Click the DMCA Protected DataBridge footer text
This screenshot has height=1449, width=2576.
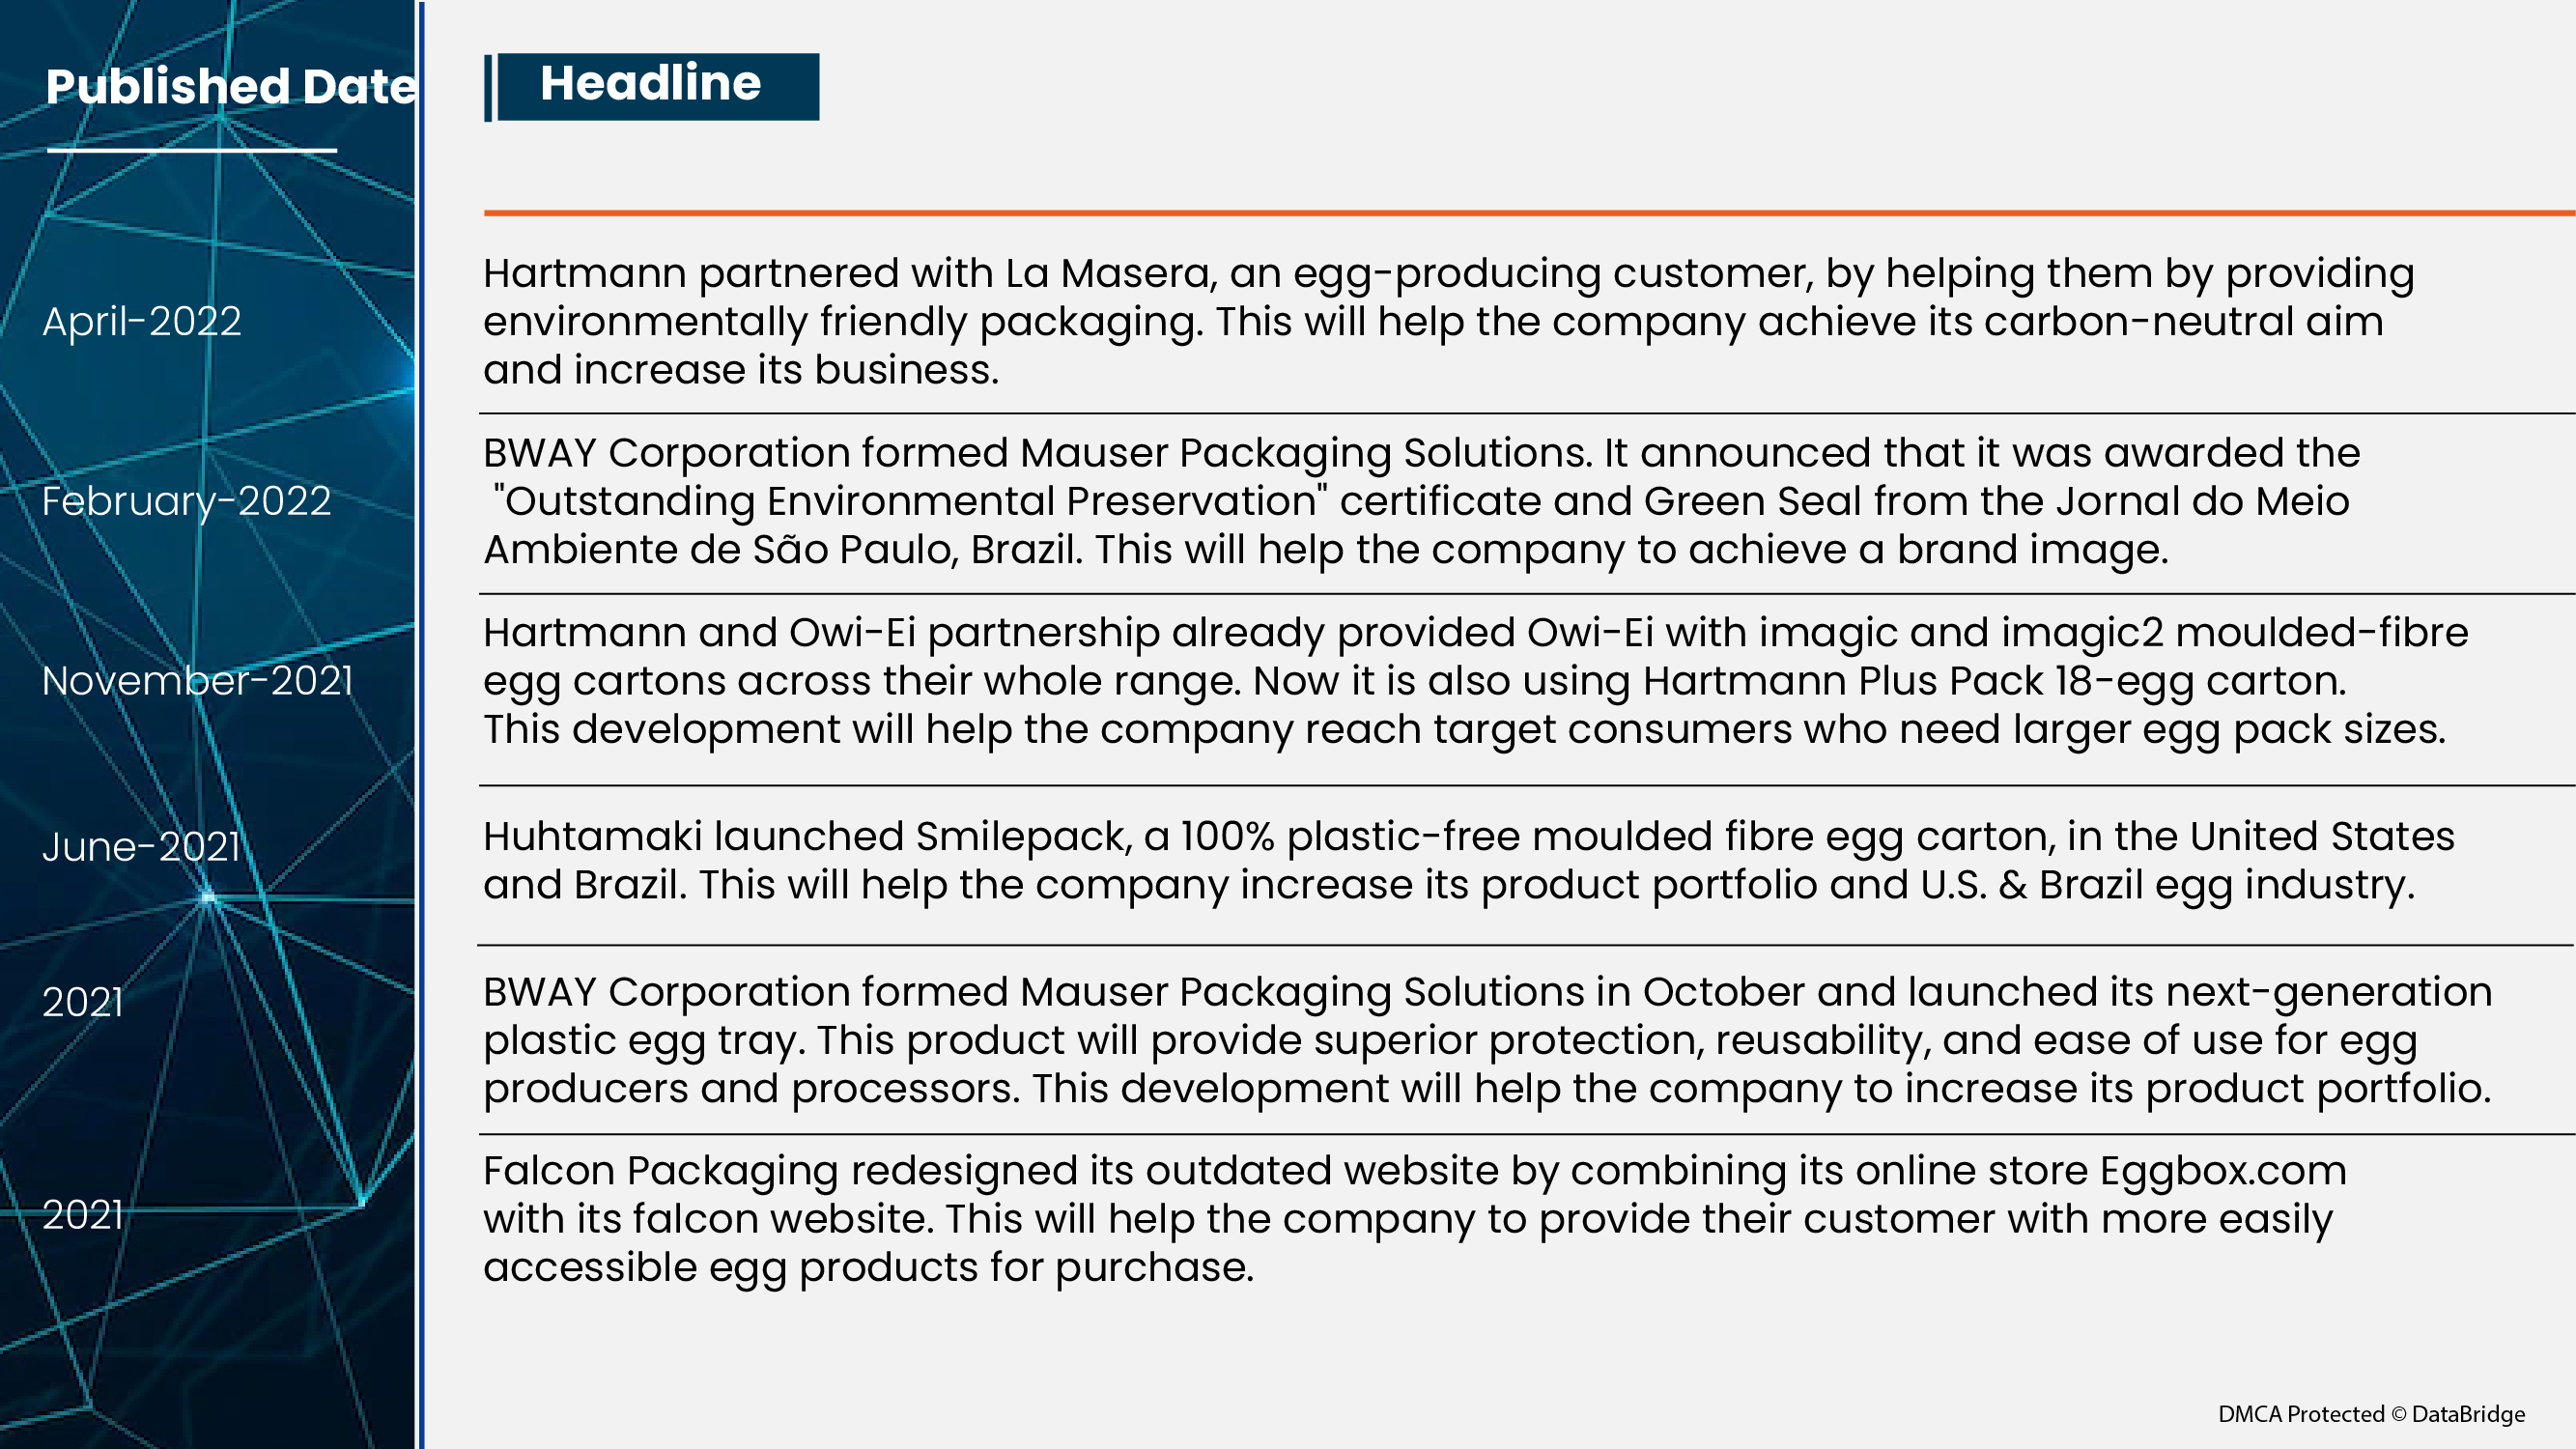pos(2371,1414)
